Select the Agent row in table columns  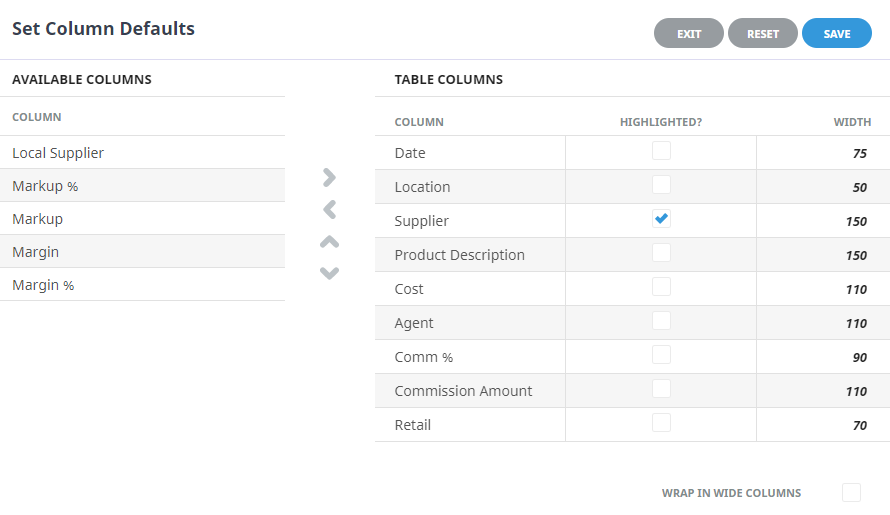414,323
